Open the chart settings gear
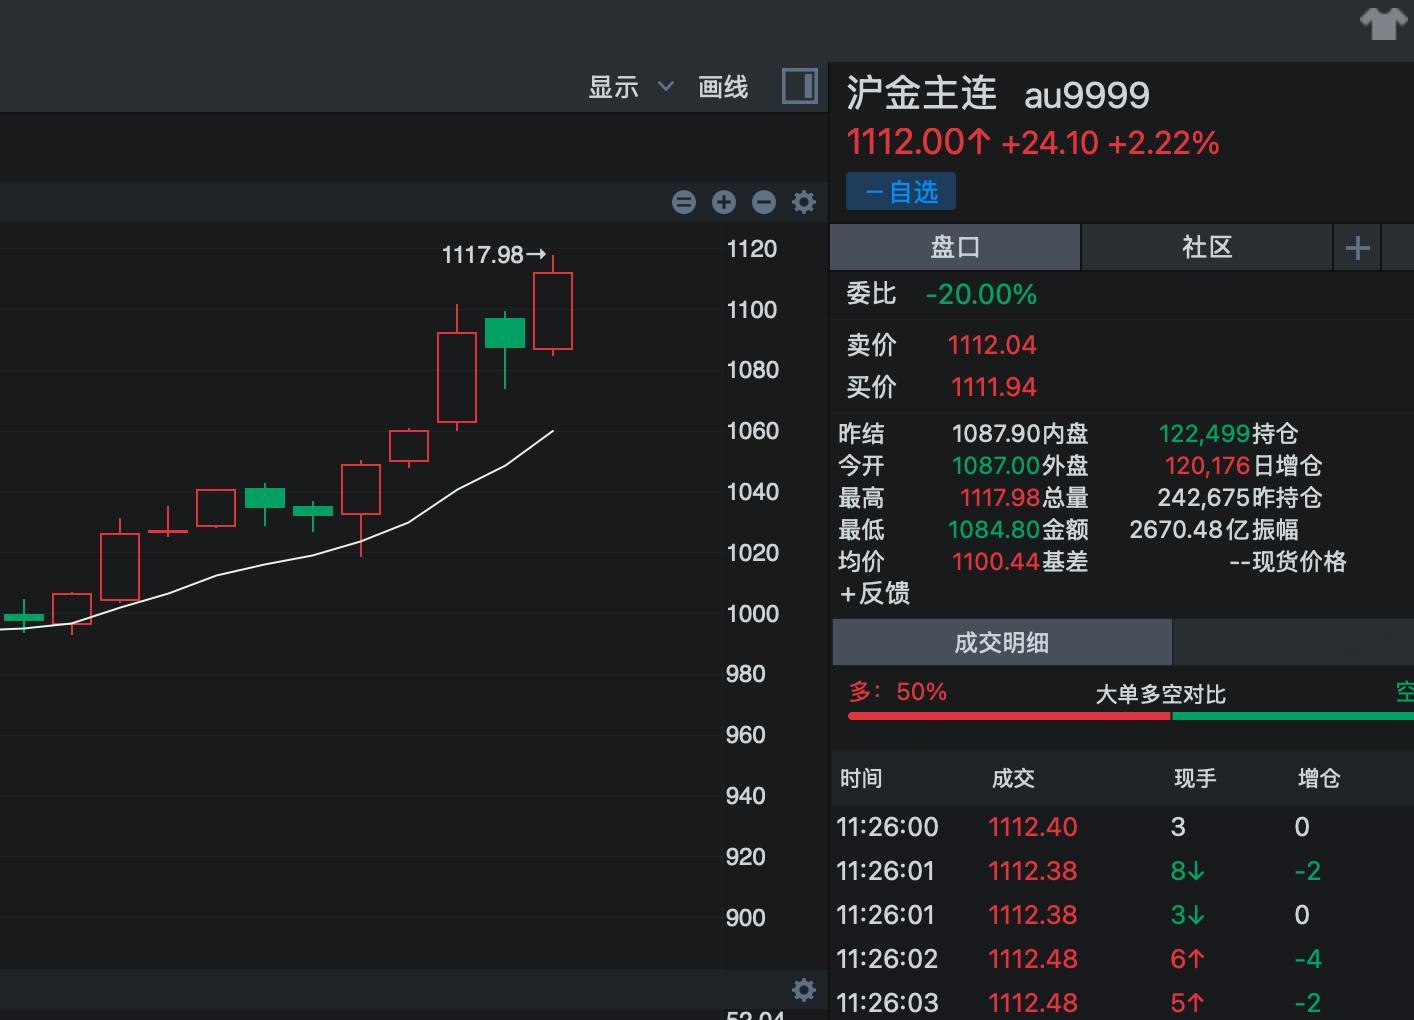The width and height of the screenshot is (1414, 1020). click(803, 202)
